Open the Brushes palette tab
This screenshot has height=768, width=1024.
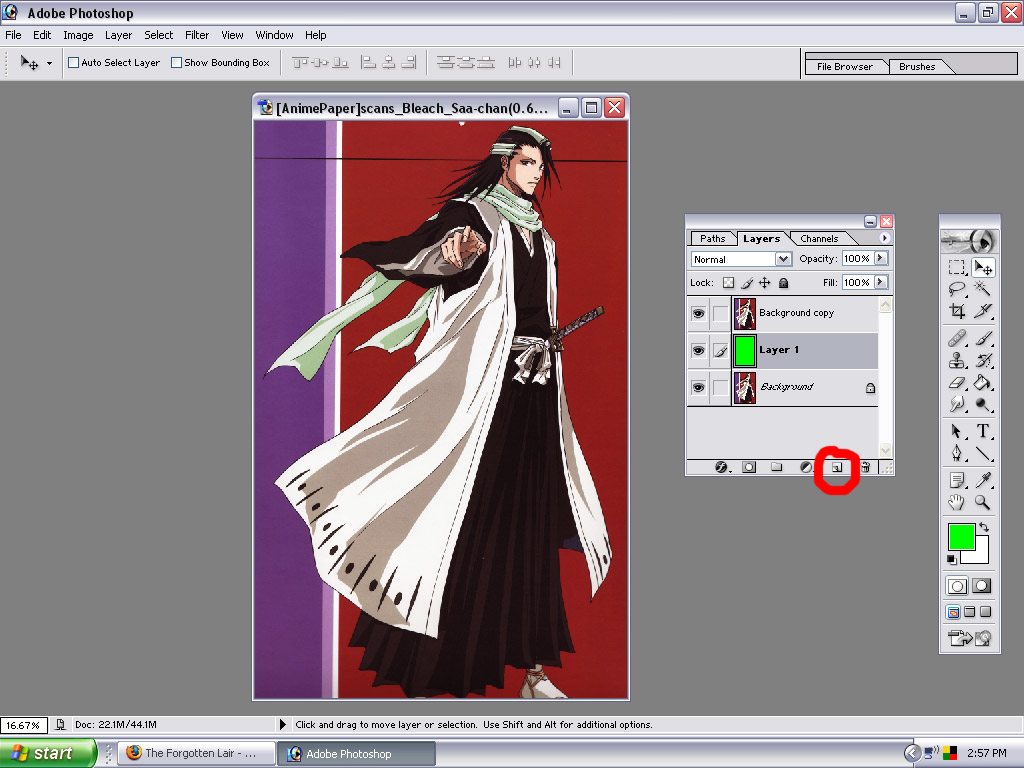click(917, 67)
